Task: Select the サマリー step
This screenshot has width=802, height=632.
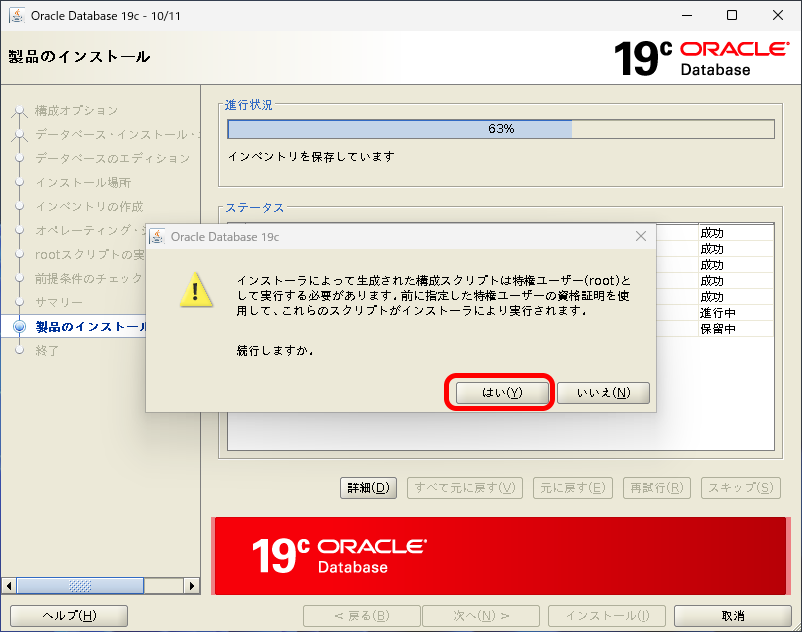Action: [58, 302]
